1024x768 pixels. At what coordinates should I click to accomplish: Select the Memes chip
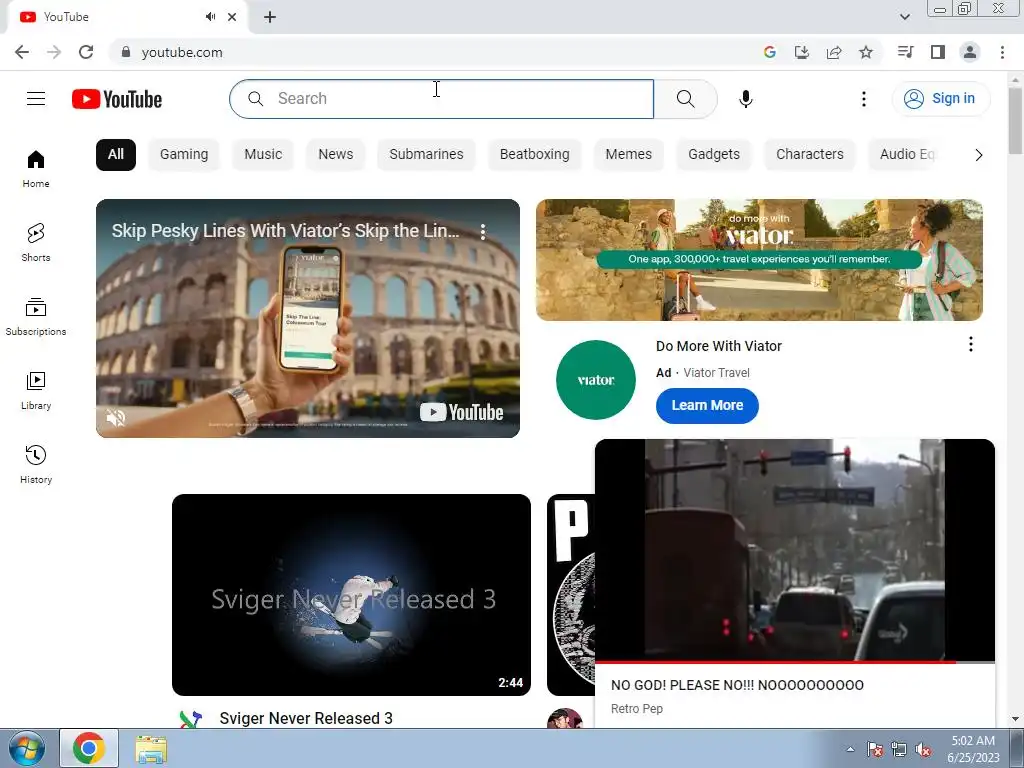[628, 155]
